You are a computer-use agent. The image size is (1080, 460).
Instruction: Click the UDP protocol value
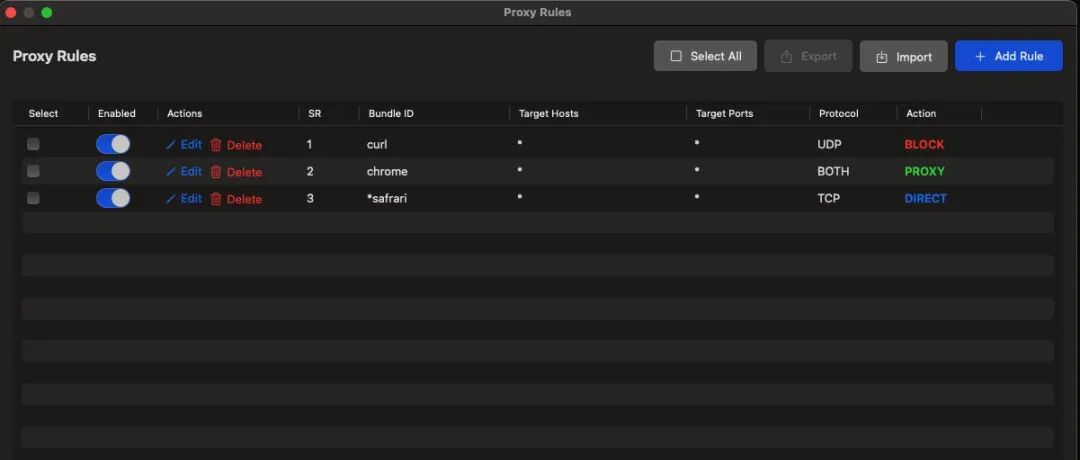pyautogui.click(x=829, y=145)
